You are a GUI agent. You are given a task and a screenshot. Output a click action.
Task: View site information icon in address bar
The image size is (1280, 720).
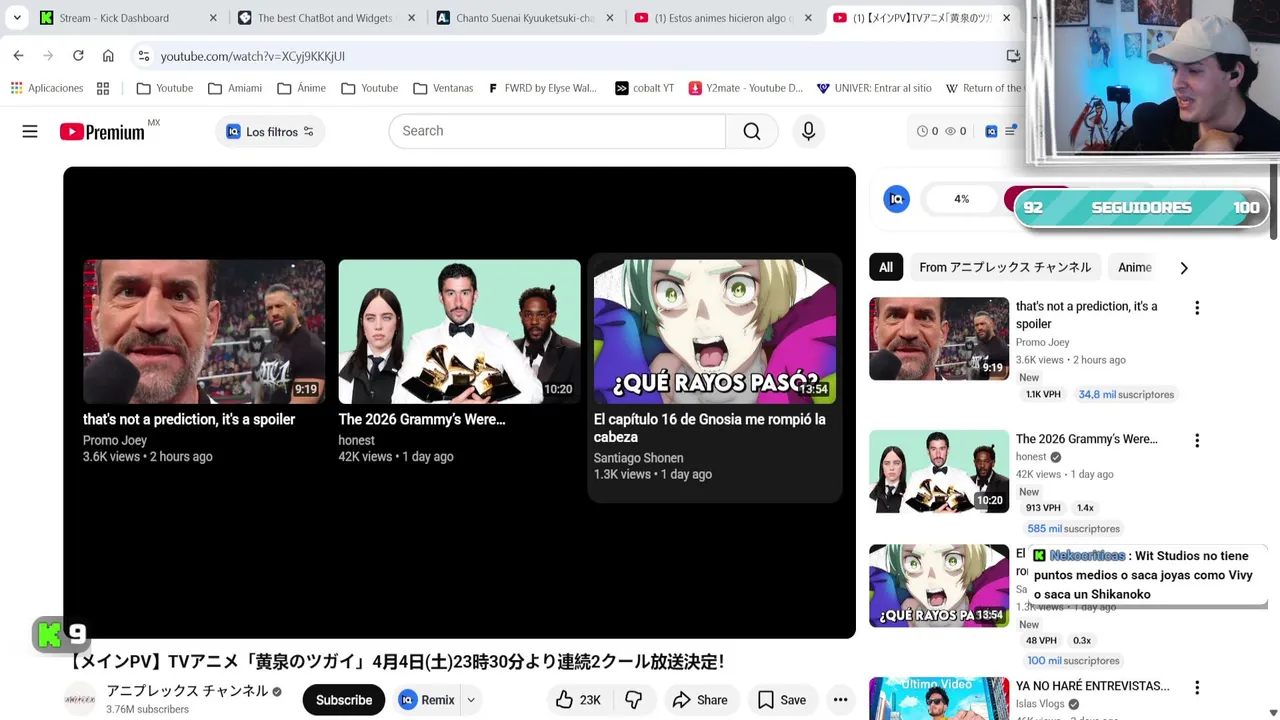coord(144,56)
